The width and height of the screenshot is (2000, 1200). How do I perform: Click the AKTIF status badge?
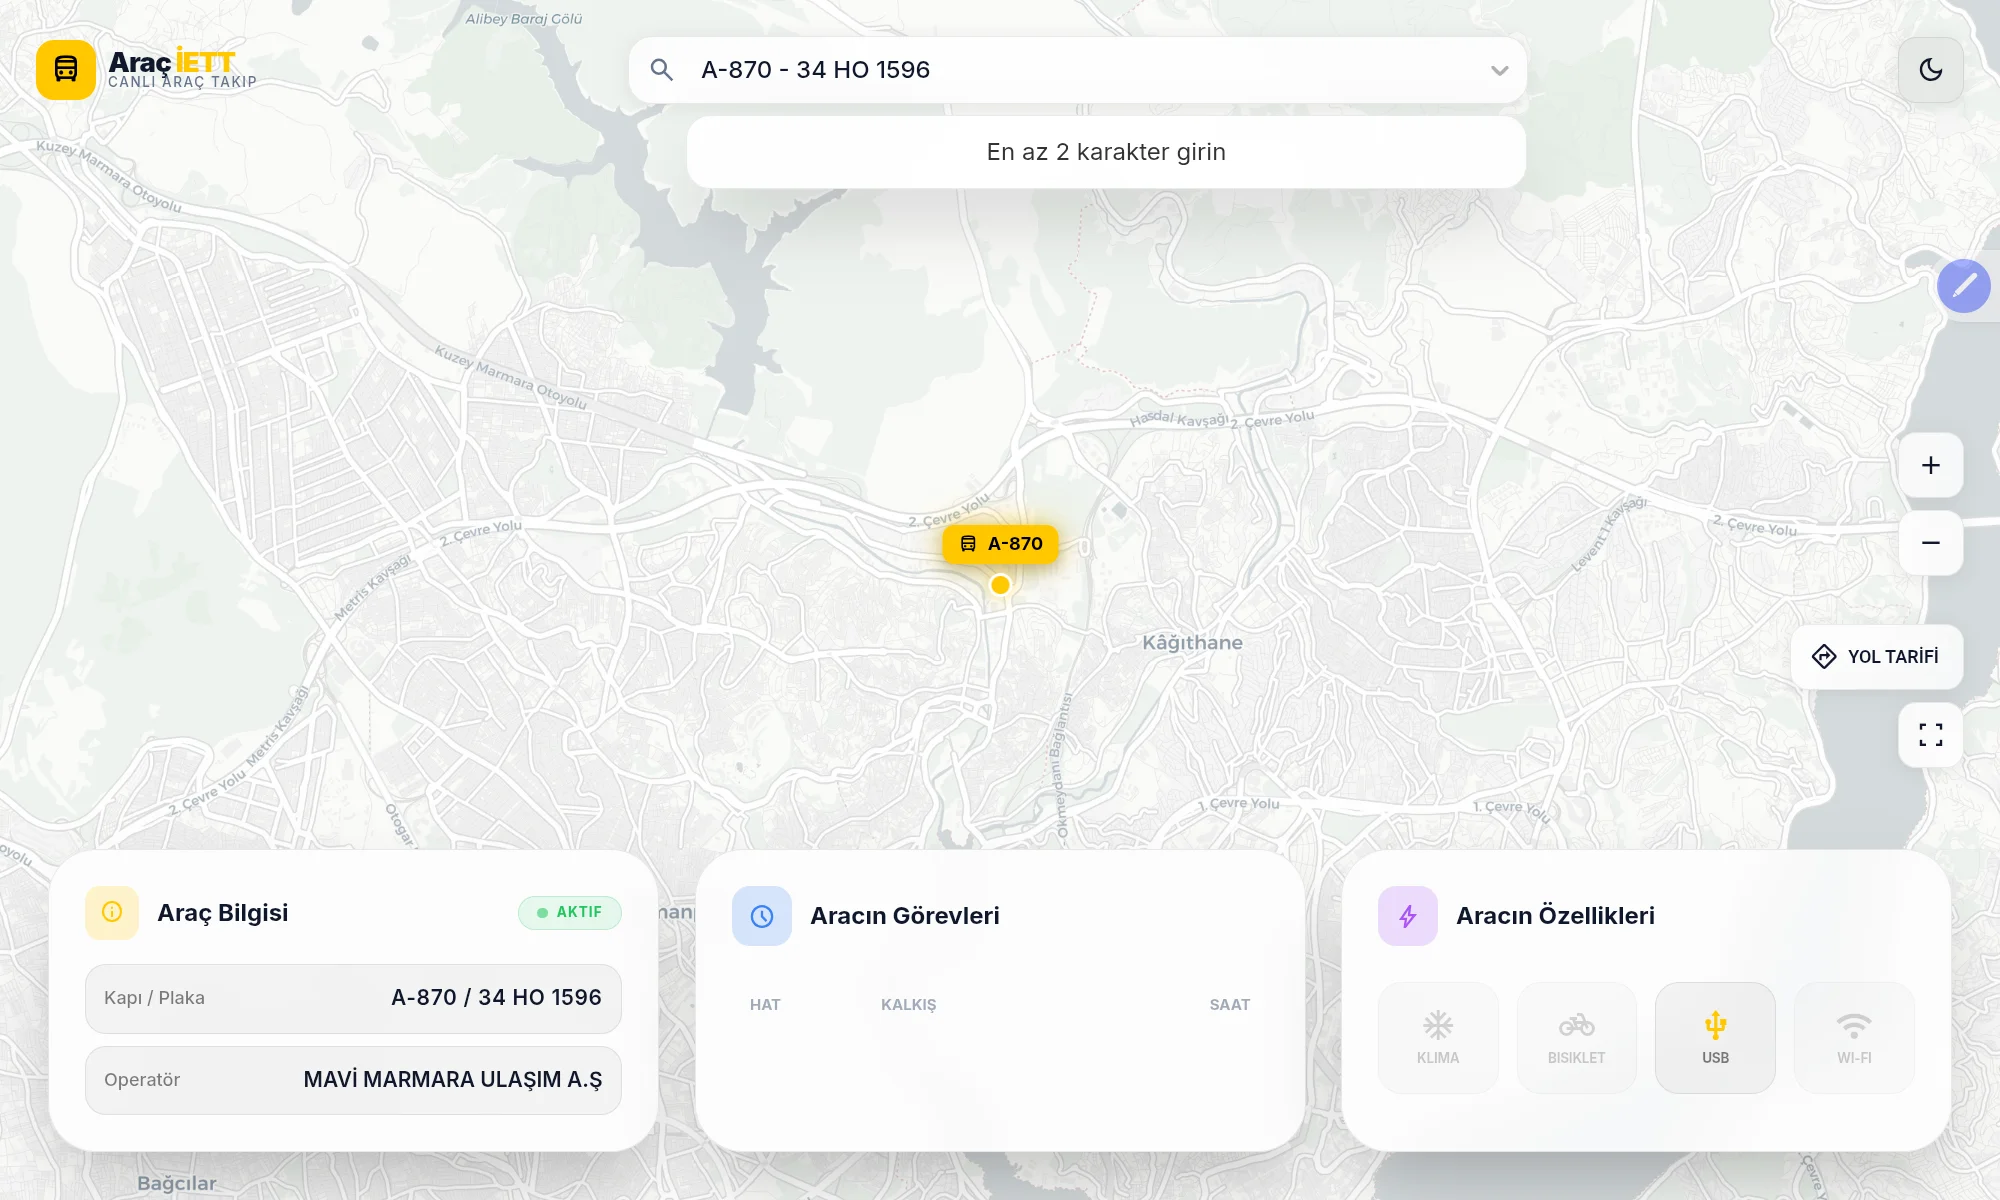tap(570, 912)
